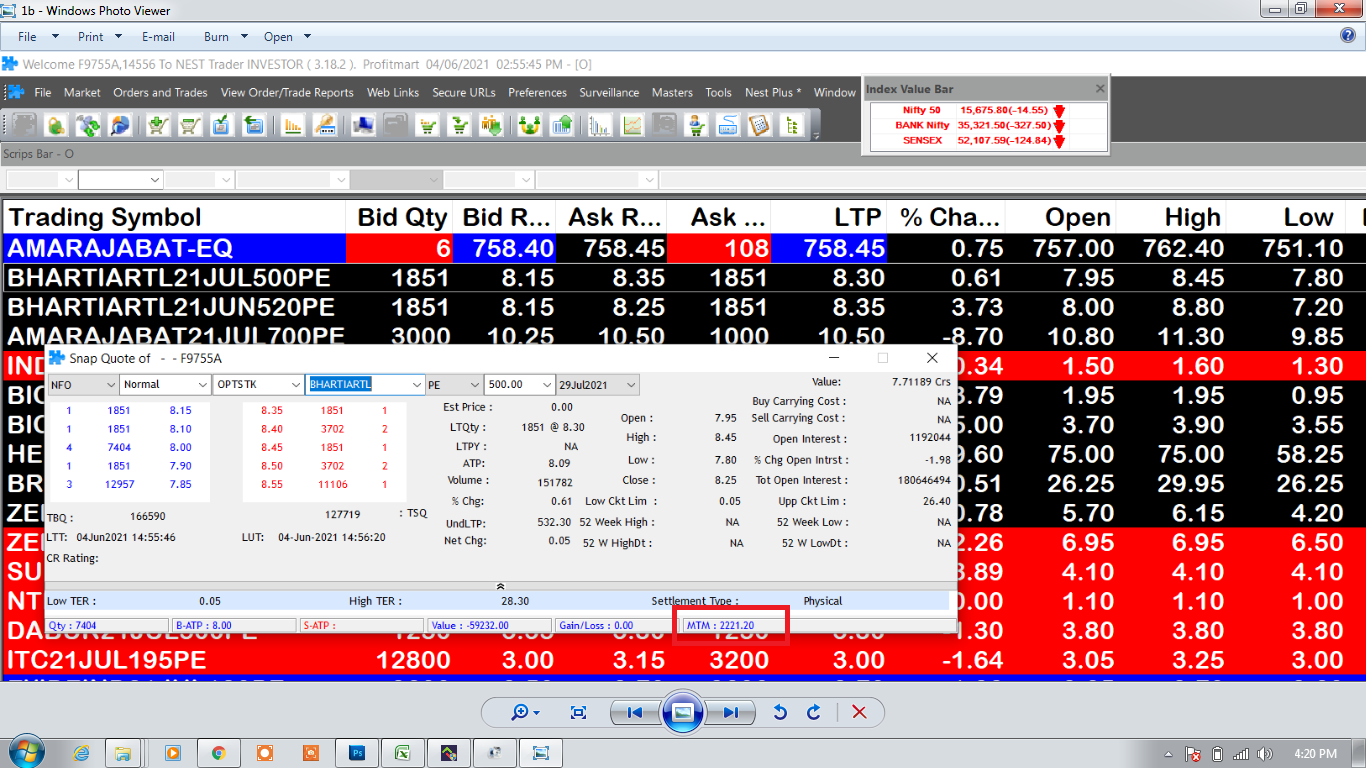Click the Qty : 7404 field

pos(106,625)
